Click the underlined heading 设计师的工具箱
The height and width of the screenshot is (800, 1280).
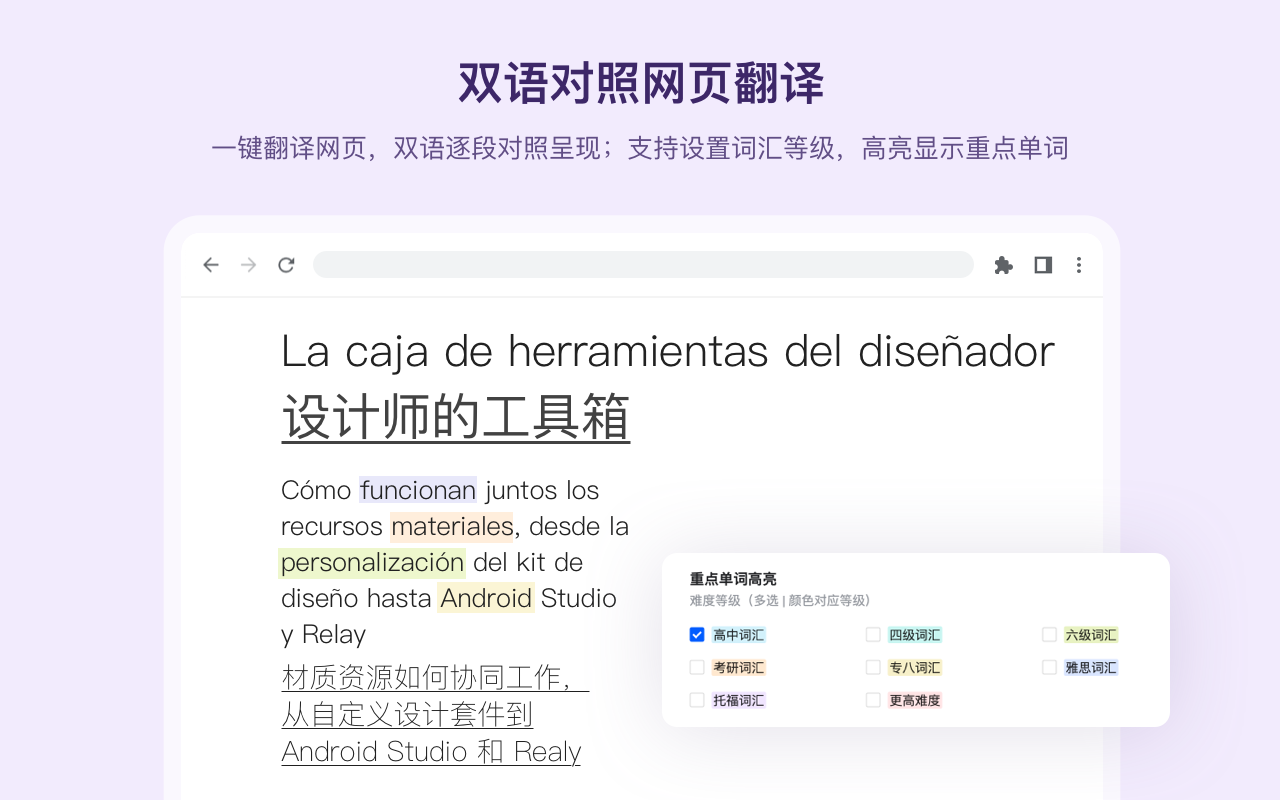click(x=455, y=415)
